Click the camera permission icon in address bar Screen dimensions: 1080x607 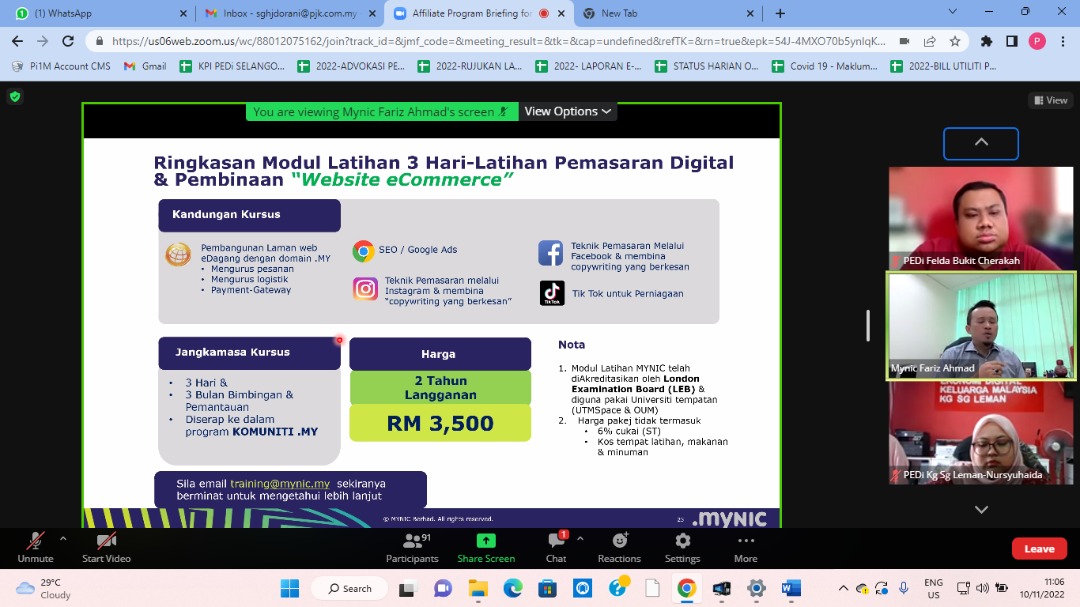[x=904, y=41]
